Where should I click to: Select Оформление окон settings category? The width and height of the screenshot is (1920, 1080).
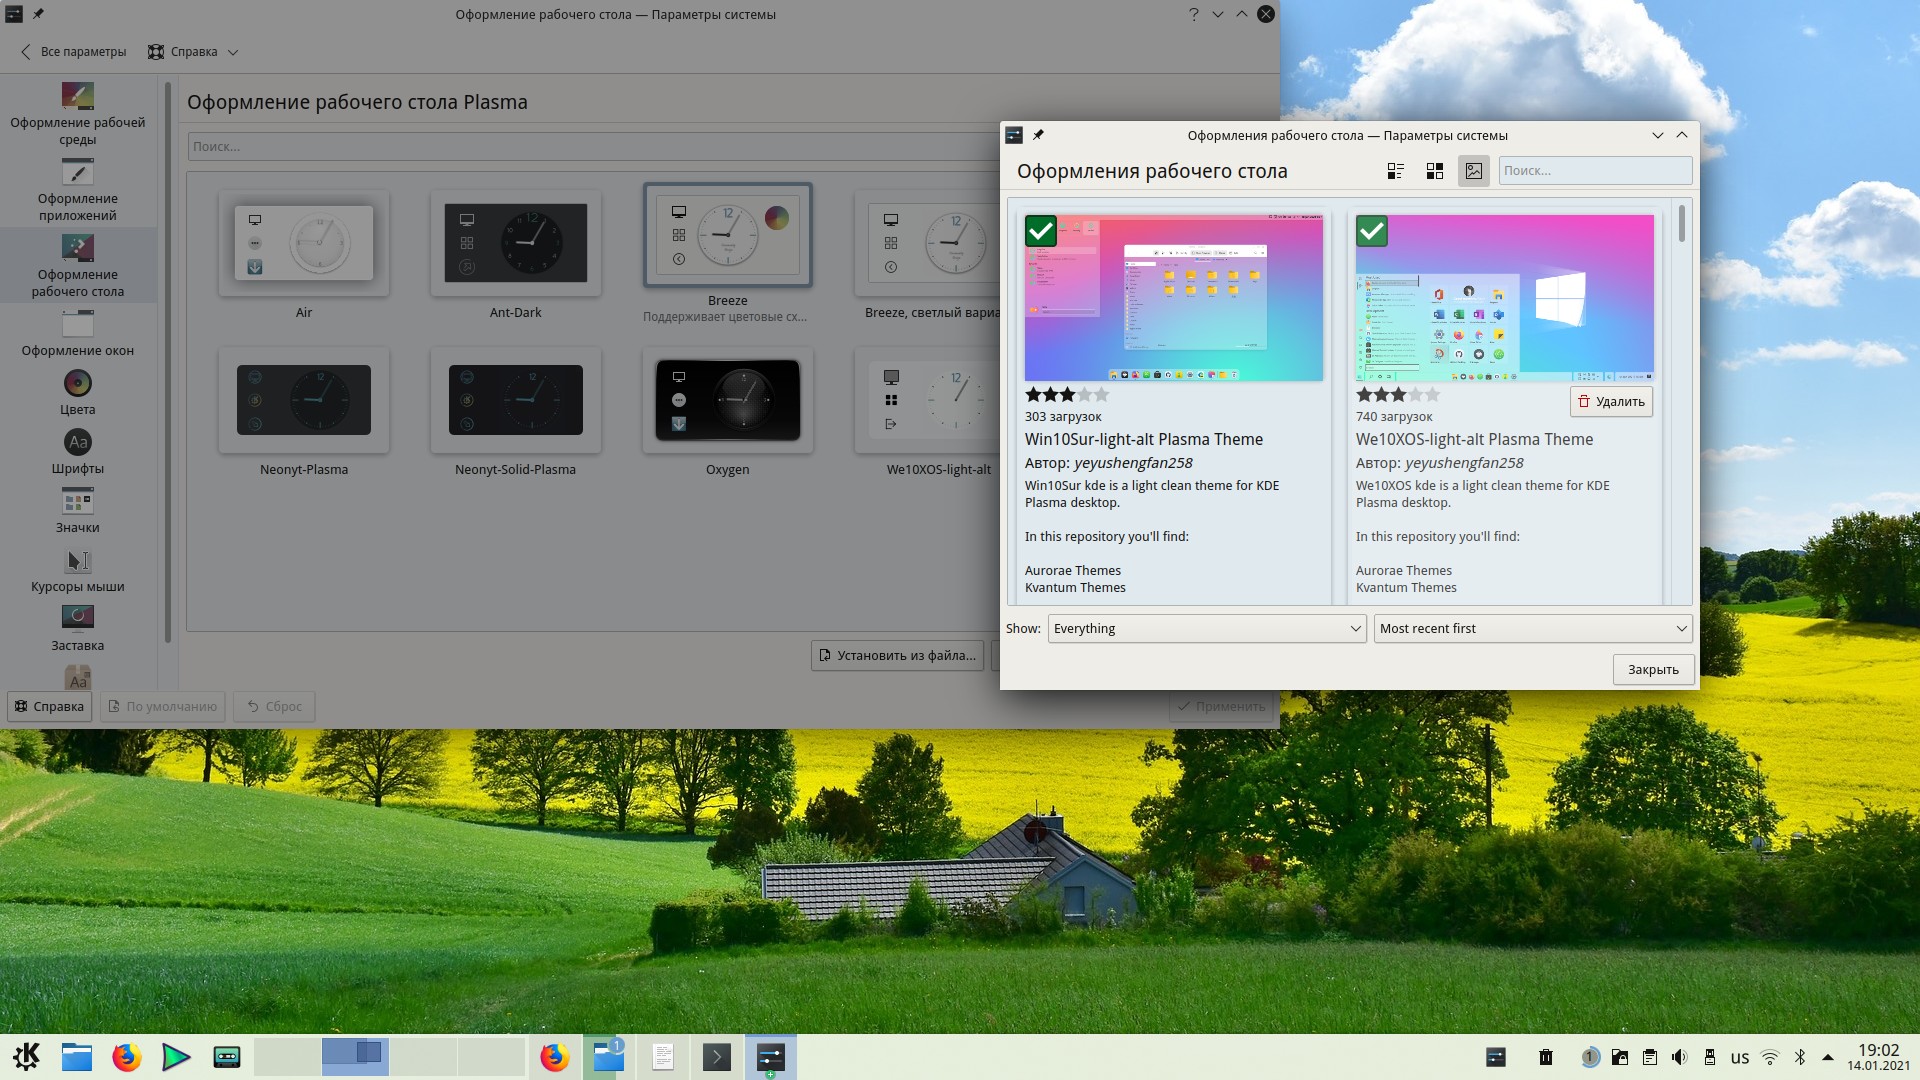click(78, 334)
